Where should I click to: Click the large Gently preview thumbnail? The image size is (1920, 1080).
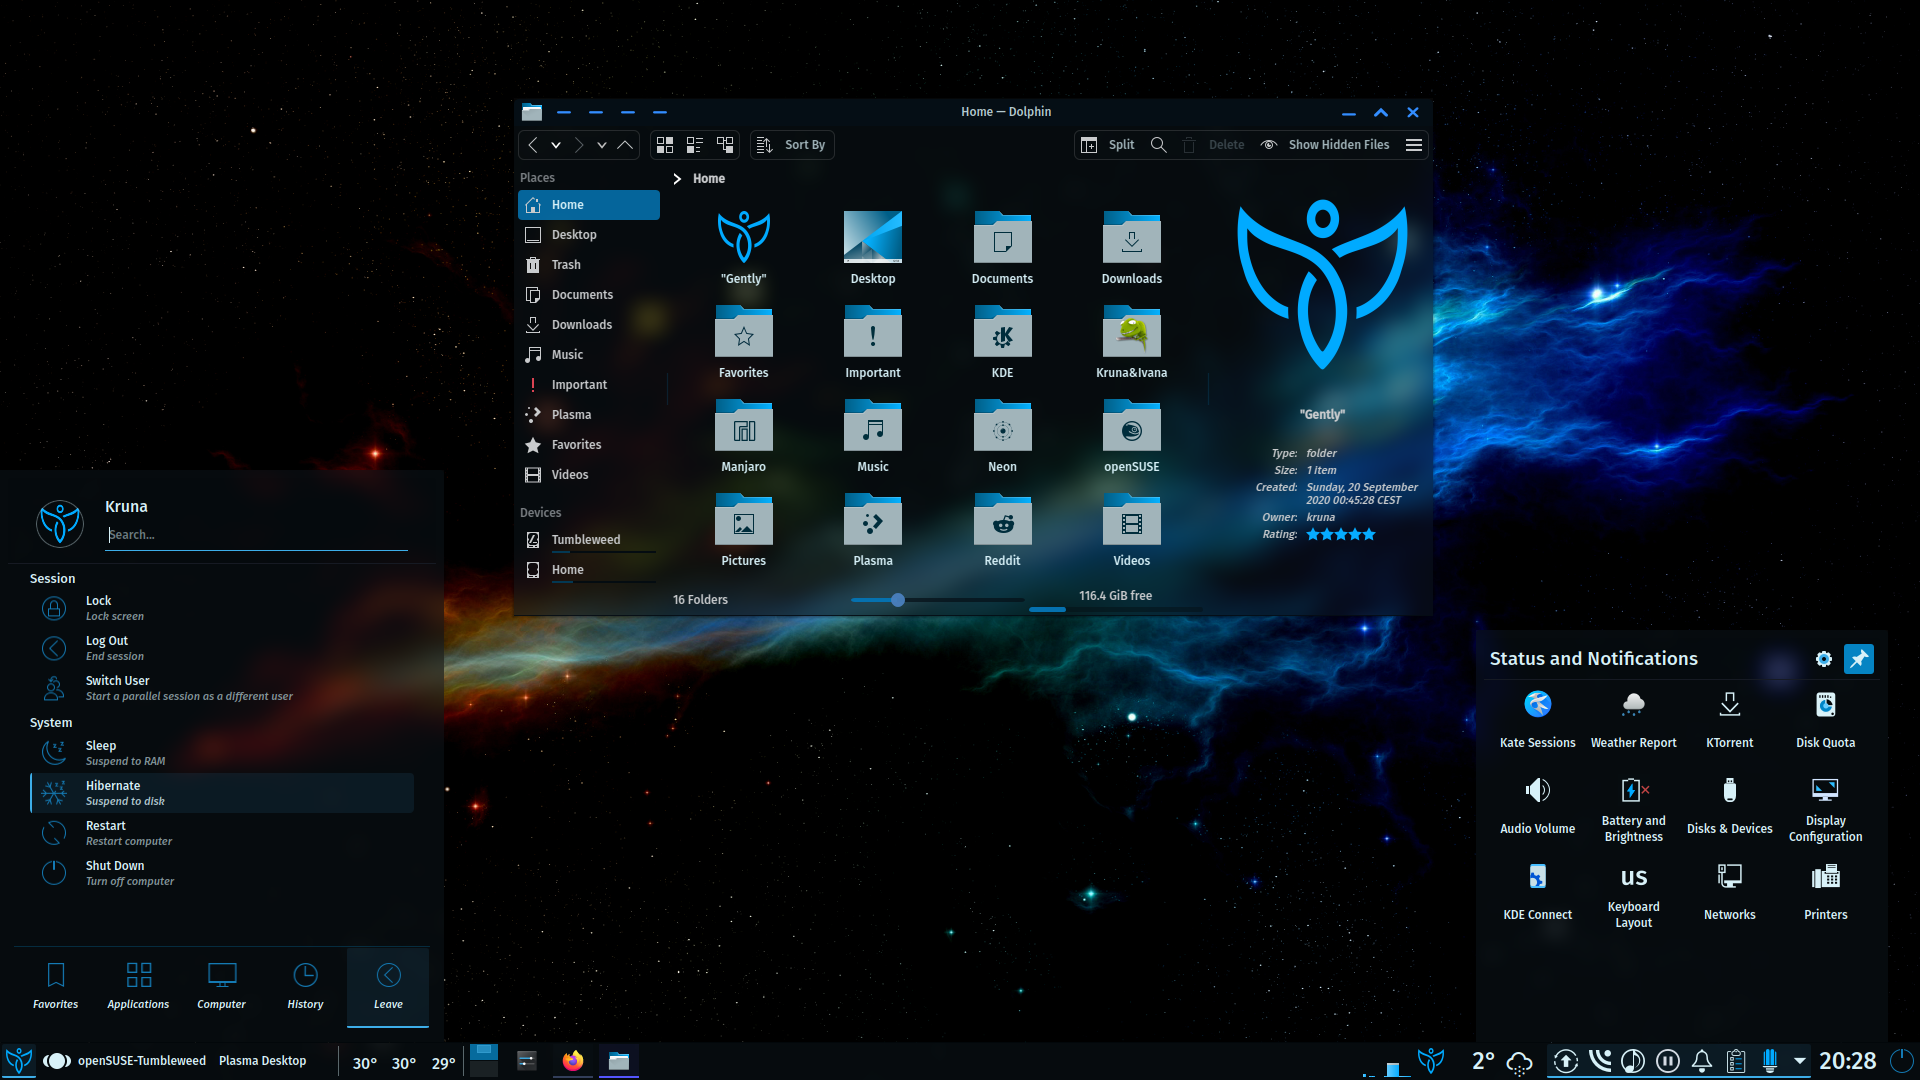coord(1322,285)
